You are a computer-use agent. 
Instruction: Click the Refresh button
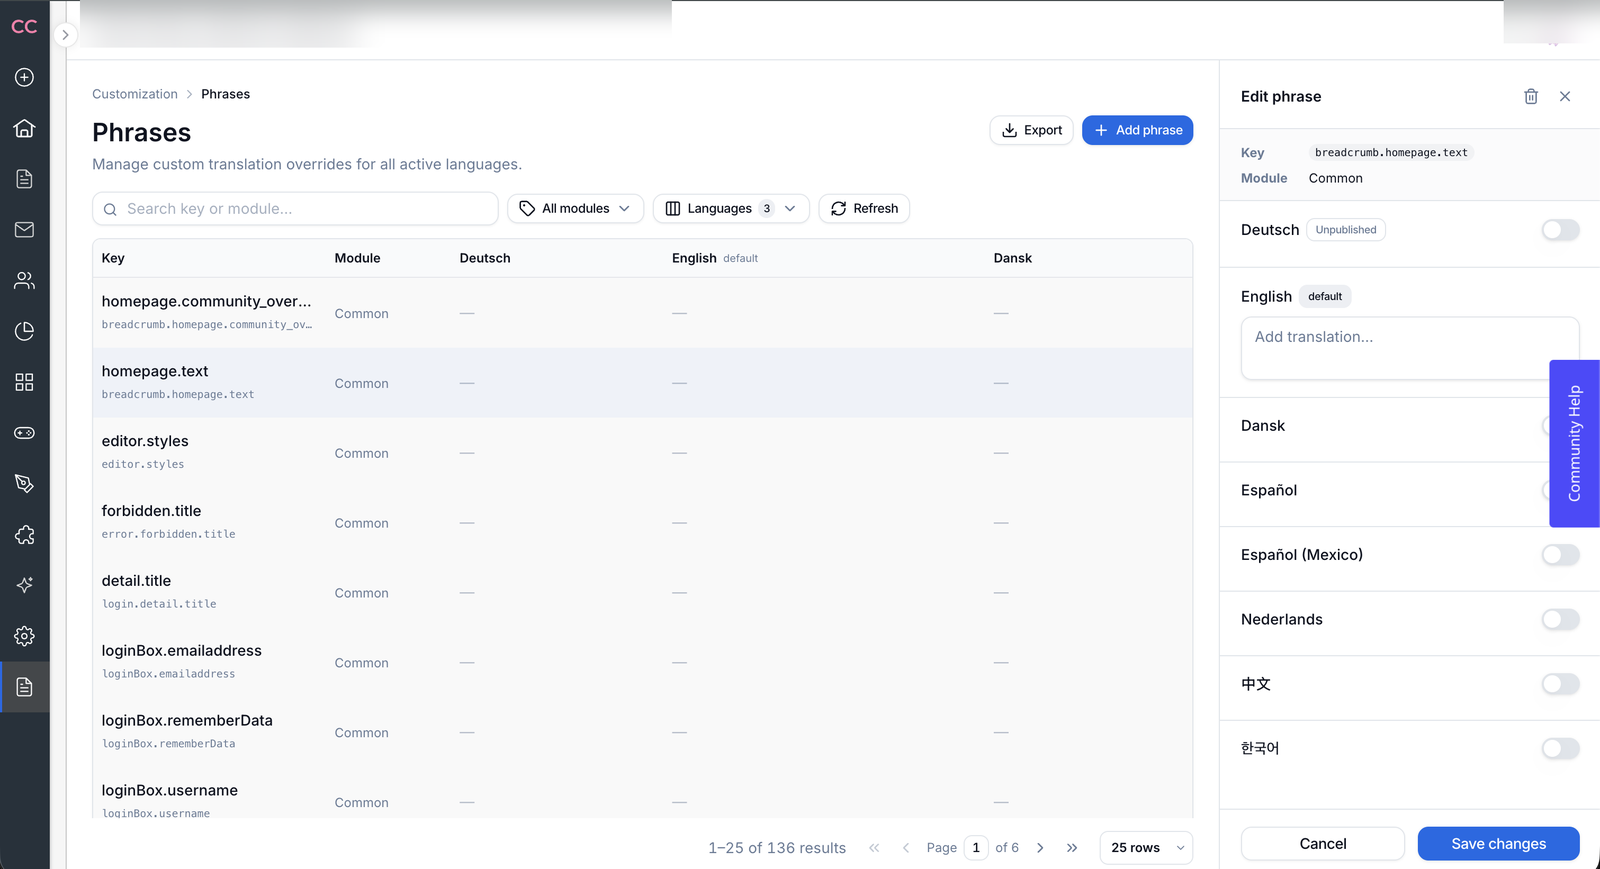tap(864, 209)
